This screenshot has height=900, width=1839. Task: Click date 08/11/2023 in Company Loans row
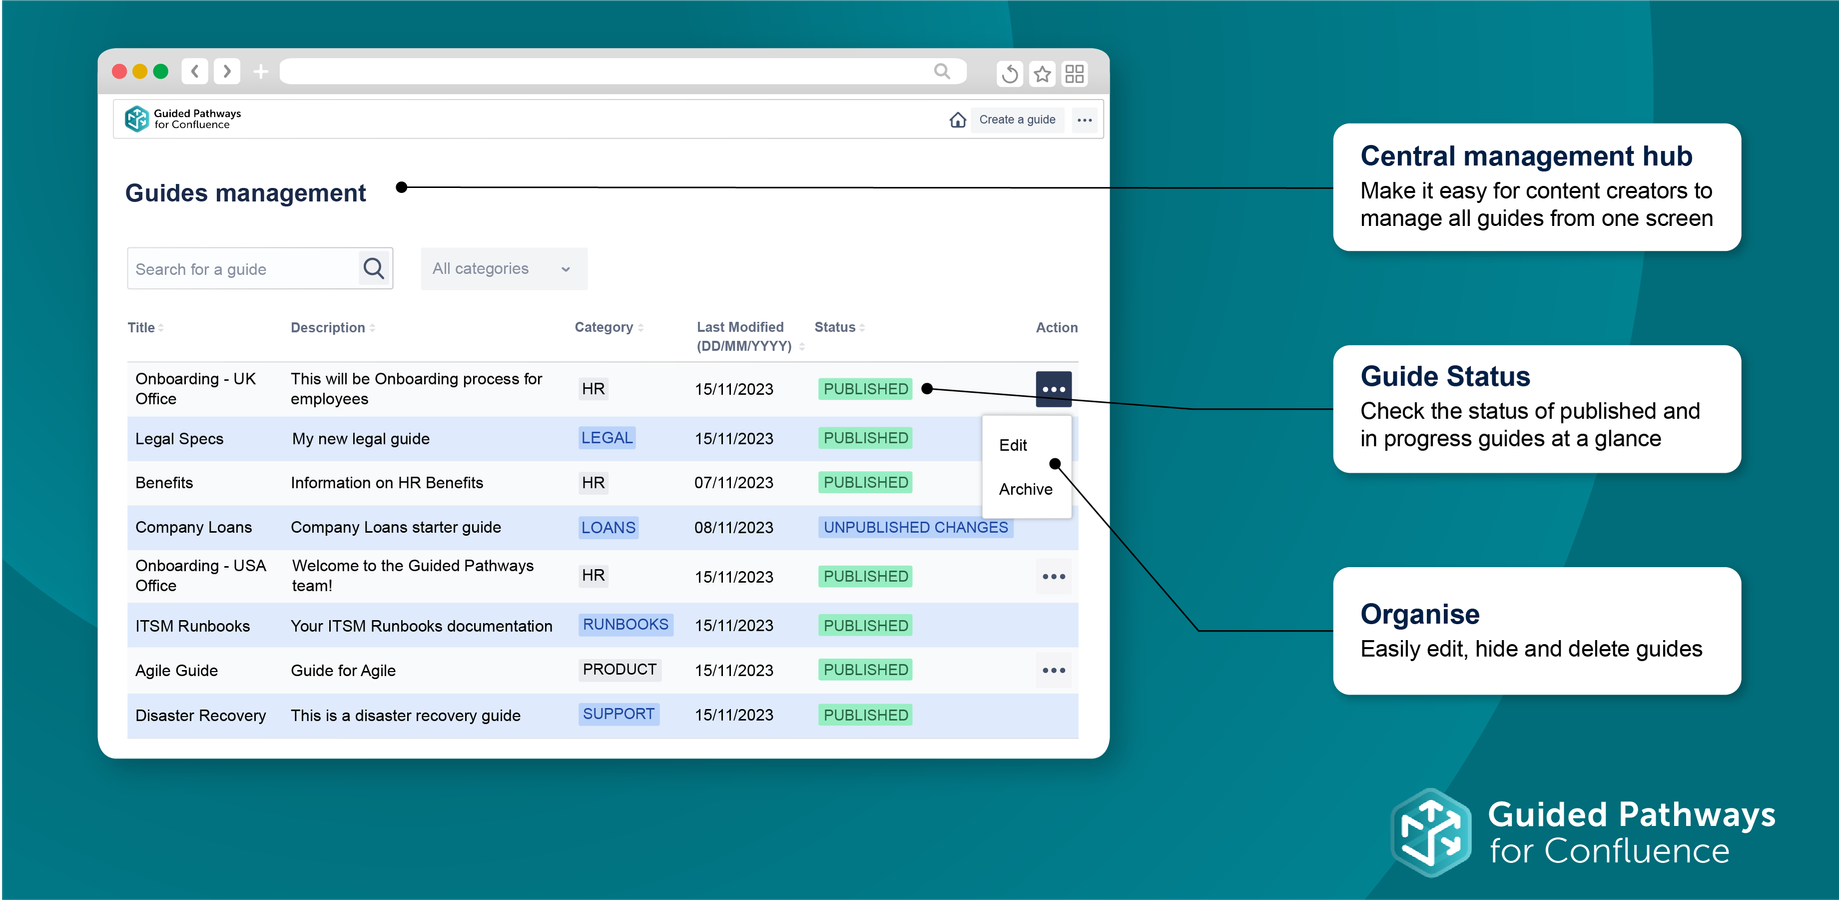(x=734, y=527)
